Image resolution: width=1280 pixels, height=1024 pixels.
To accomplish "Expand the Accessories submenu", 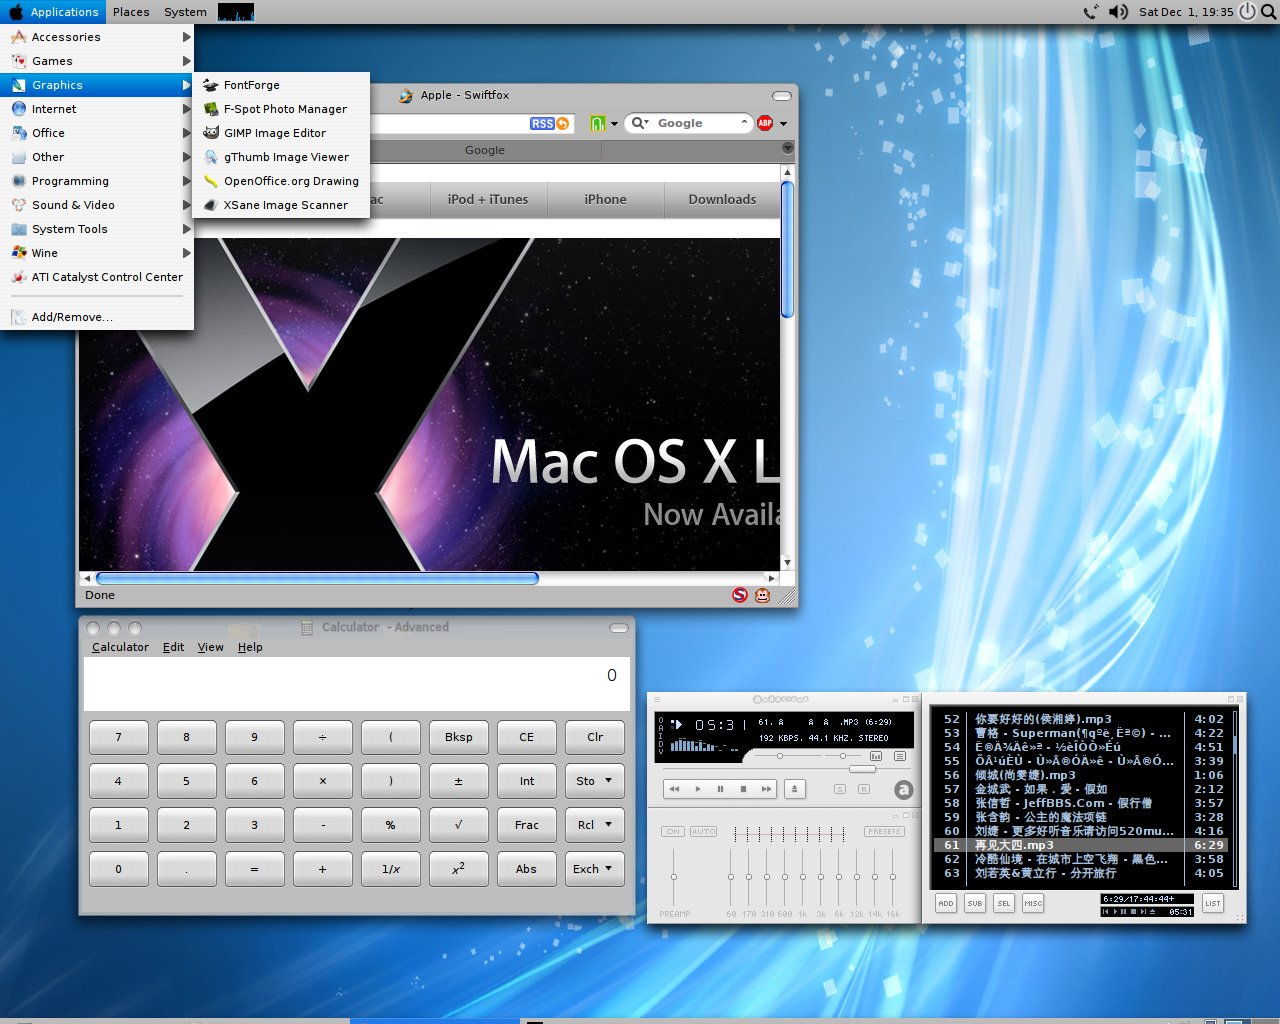I will 97,37.
